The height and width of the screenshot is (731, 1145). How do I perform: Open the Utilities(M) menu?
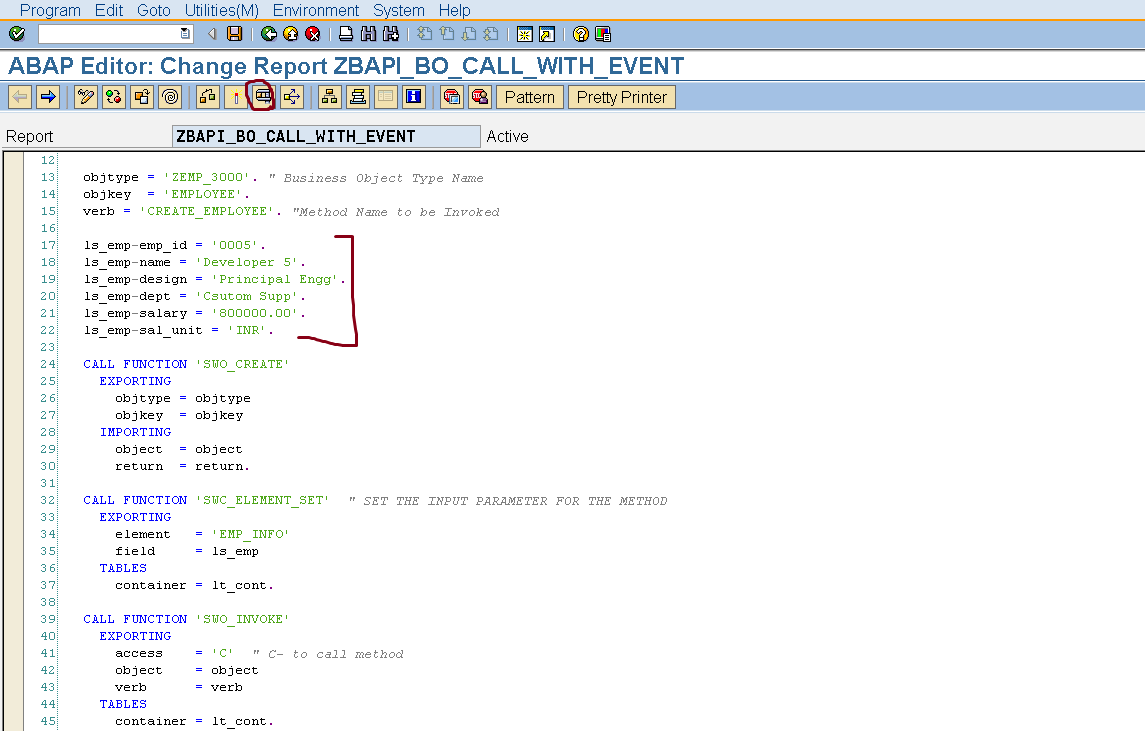(221, 10)
